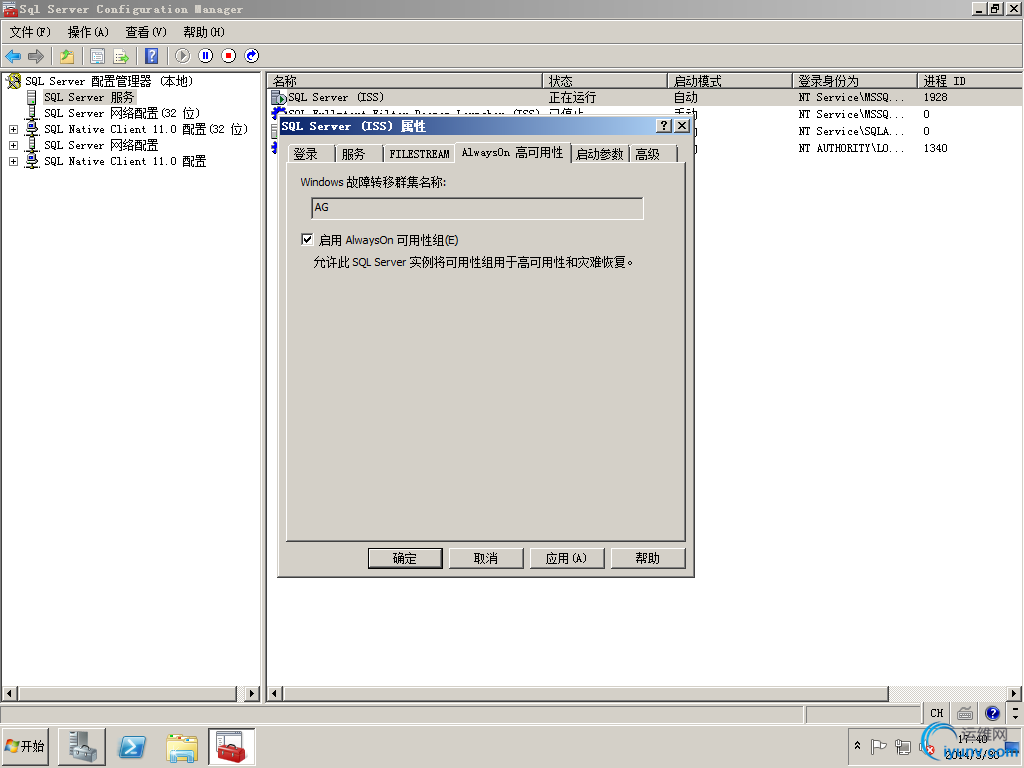Expand SQL Native Client 11.0 配置(32 位)
Image resolution: width=1024 pixels, height=768 pixels.
(12, 128)
